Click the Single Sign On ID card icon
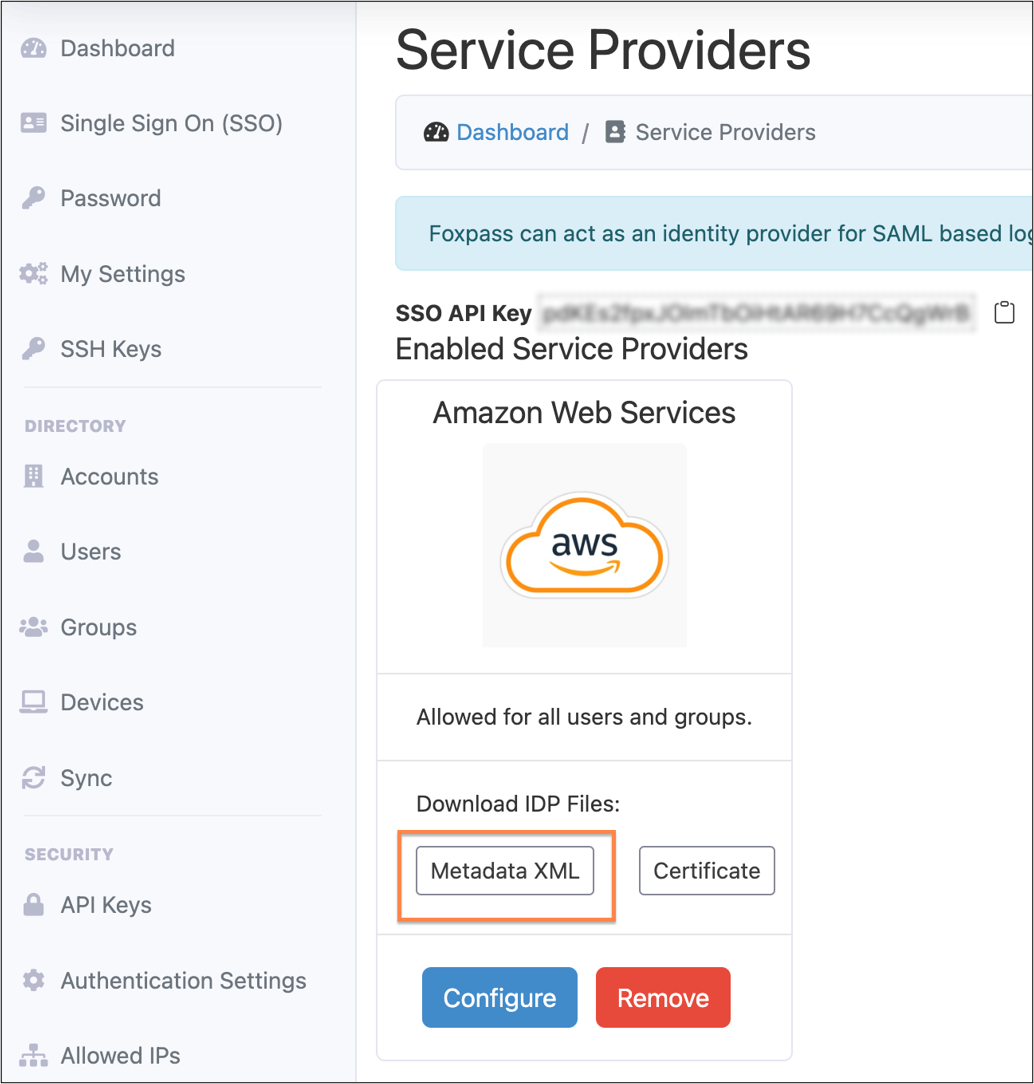Image resolution: width=1034 pixels, height=1084 pixels. point(33,123)
